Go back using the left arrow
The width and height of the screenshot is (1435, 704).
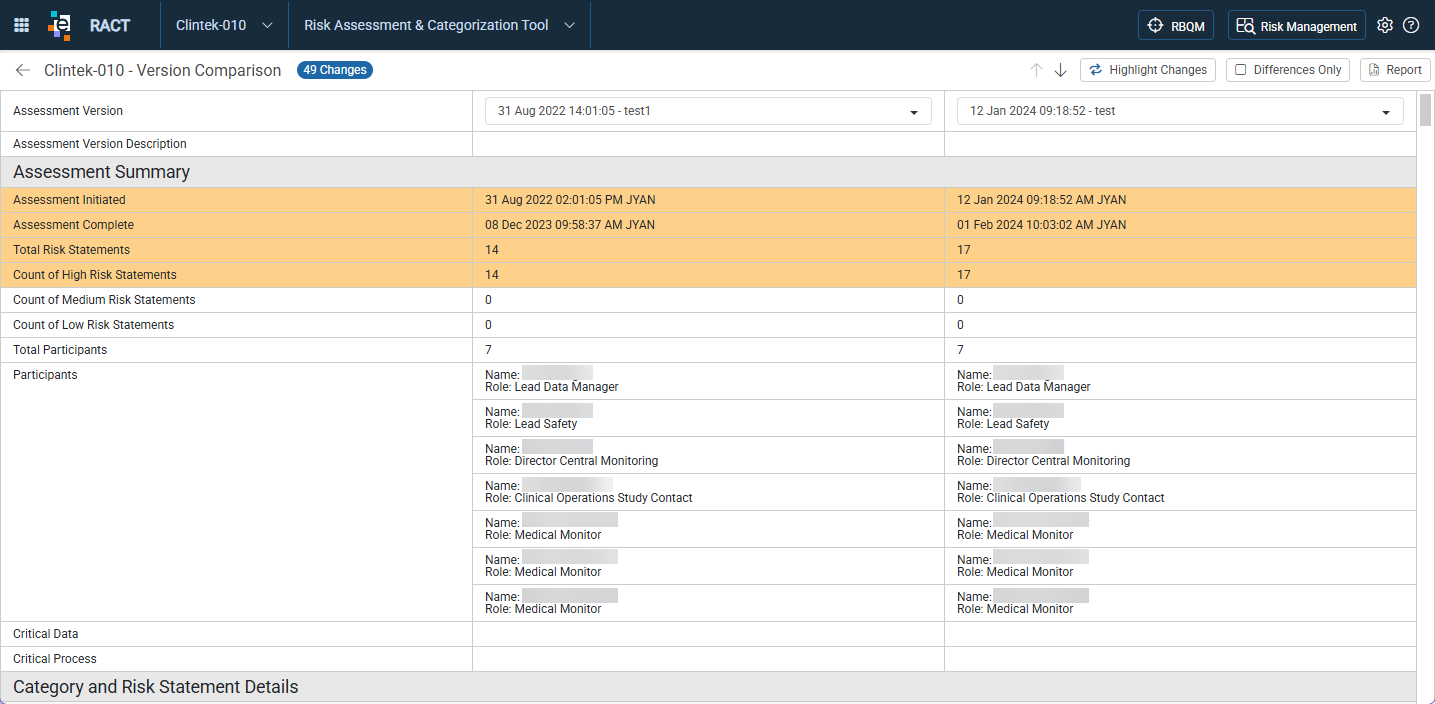(x=22, y=70)
